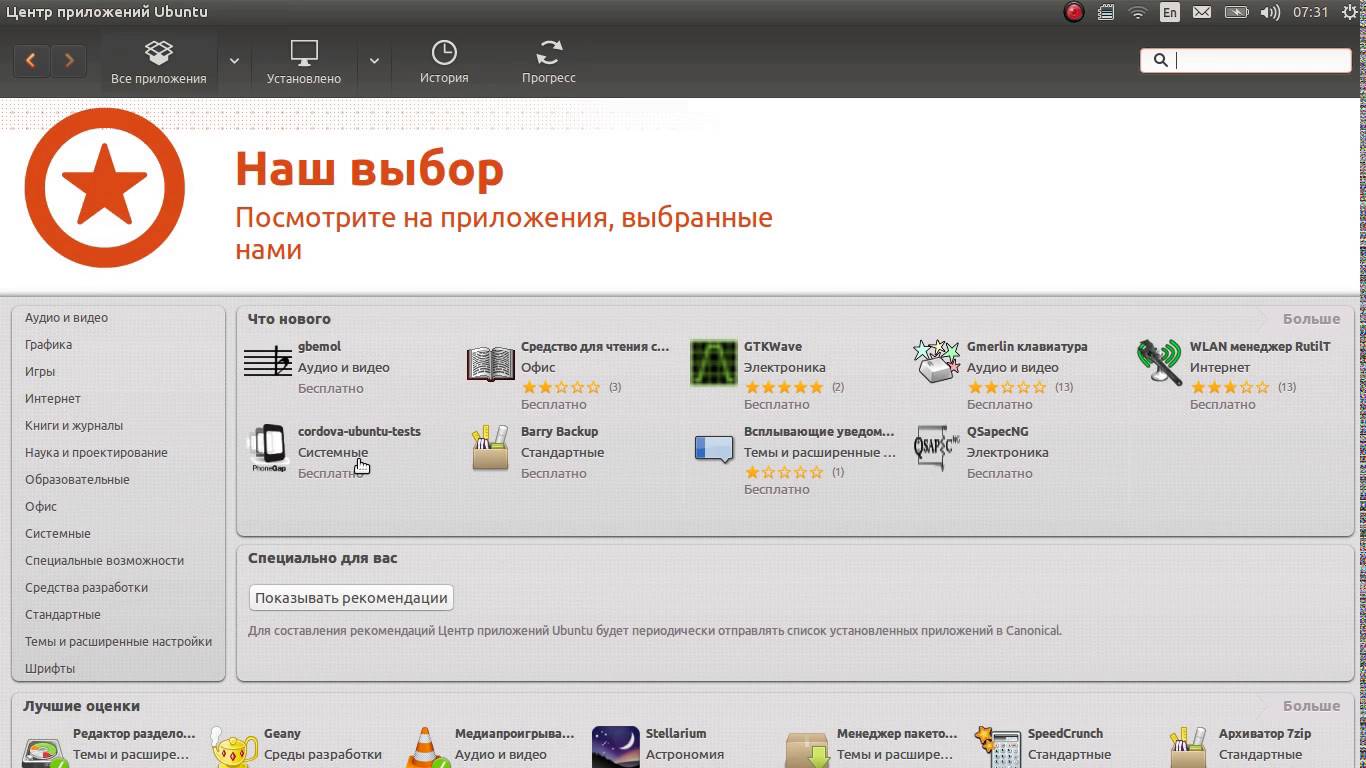1366x768 pixels.
Task: Click the red record indicator in tray
Action: pyautogui.click(x=1074, y=12)
